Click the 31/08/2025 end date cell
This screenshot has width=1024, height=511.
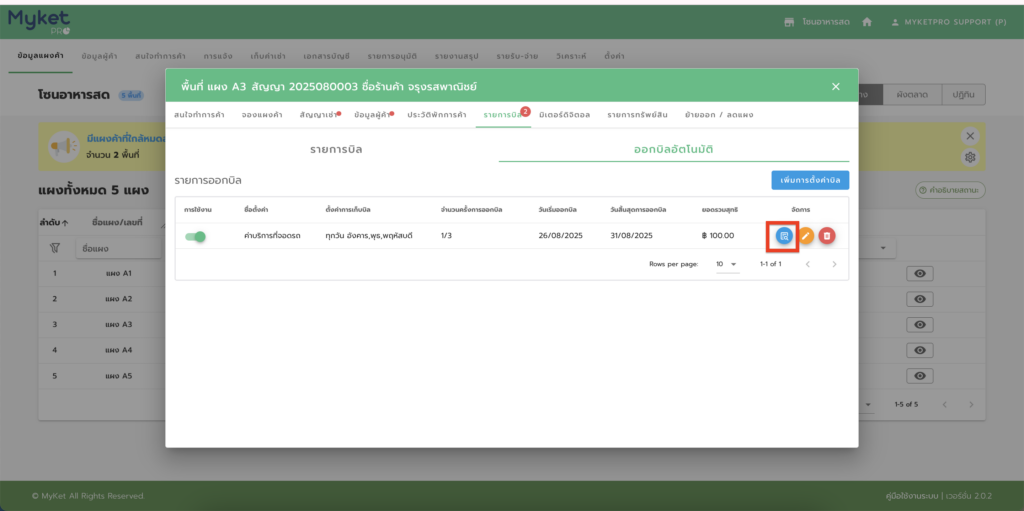(x=631, y=235)
